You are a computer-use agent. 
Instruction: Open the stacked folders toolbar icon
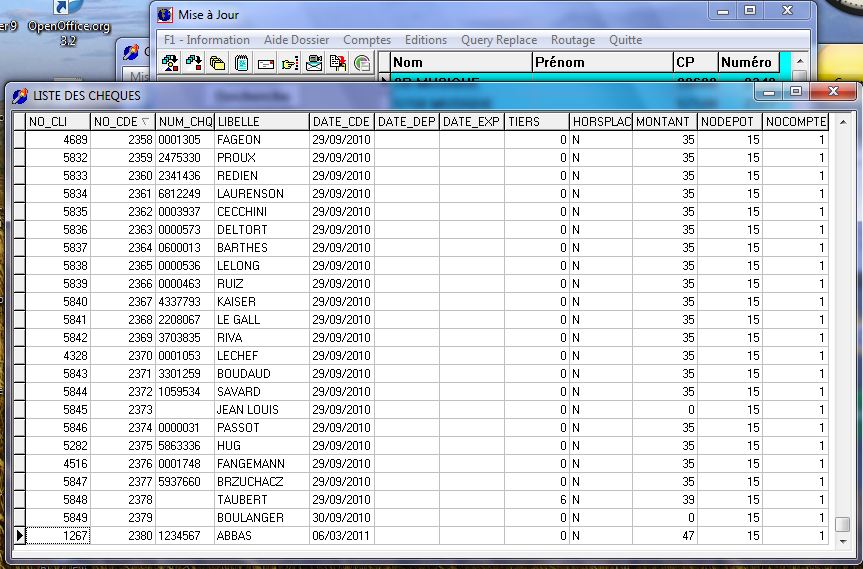click(x=218, y=63)
